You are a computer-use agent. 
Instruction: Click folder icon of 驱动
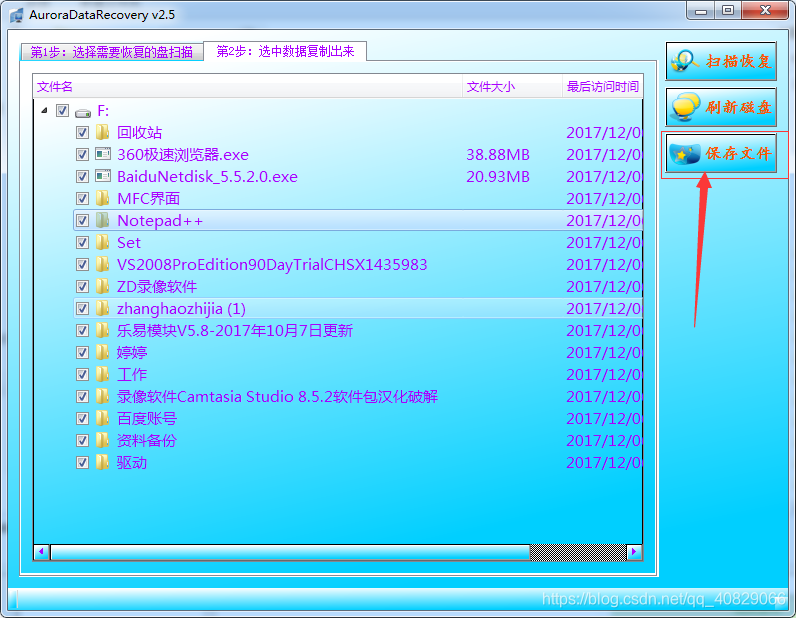102,463
